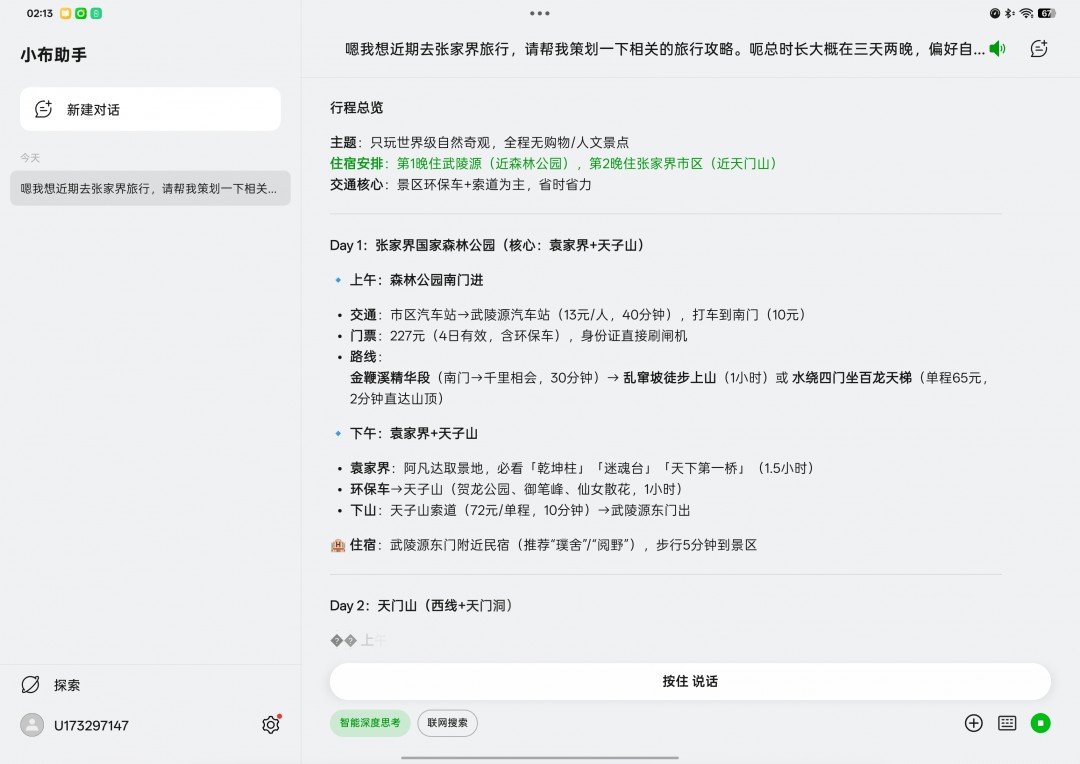
Task: Tap the plus icon to add attachment
Action: 973,723
